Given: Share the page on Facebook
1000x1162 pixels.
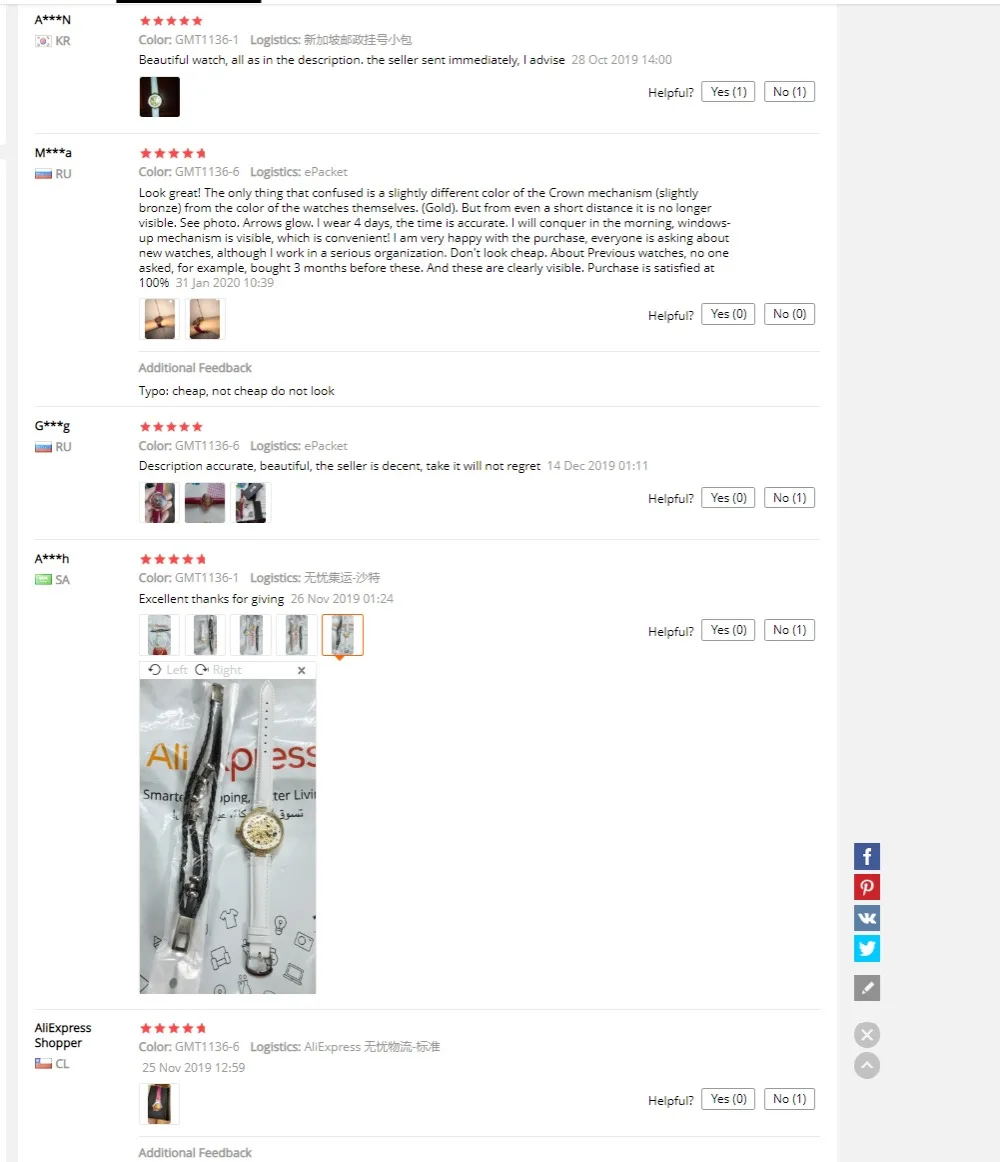Looking at the screenshot, I should point(867,856).
